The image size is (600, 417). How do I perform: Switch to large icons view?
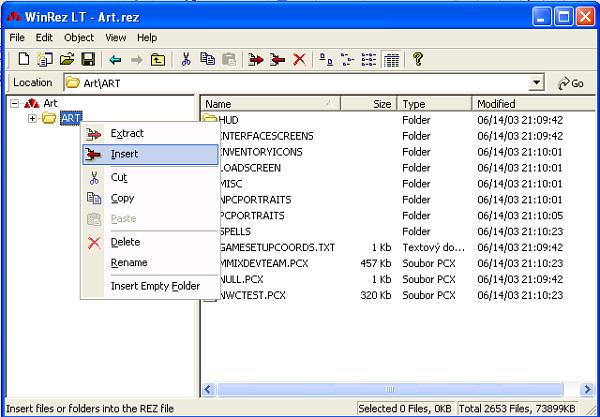pyautogui.click(x=326, y=60)
